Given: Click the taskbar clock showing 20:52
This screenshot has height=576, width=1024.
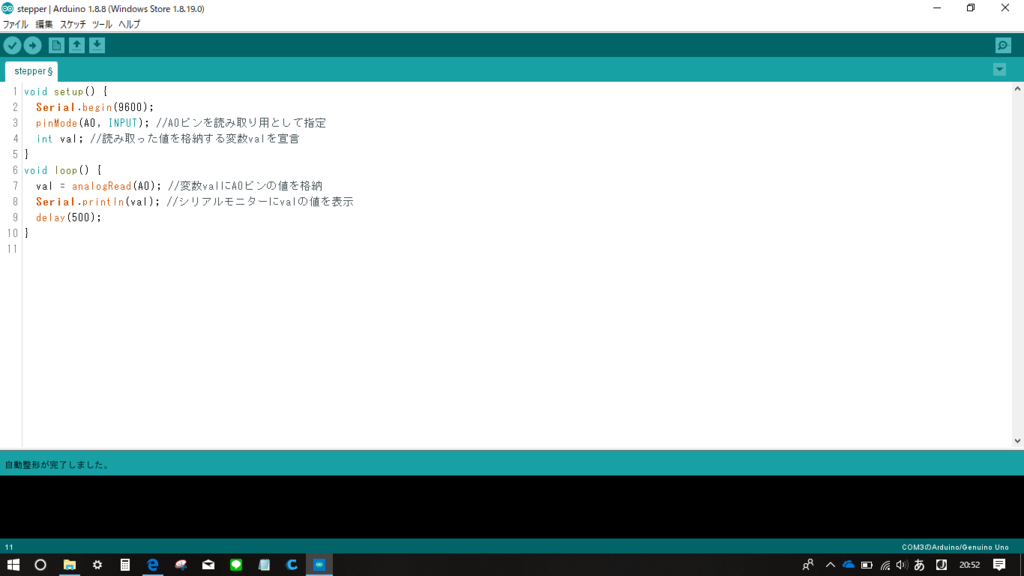Looking at the screenshot, I should tap(970, 565).
